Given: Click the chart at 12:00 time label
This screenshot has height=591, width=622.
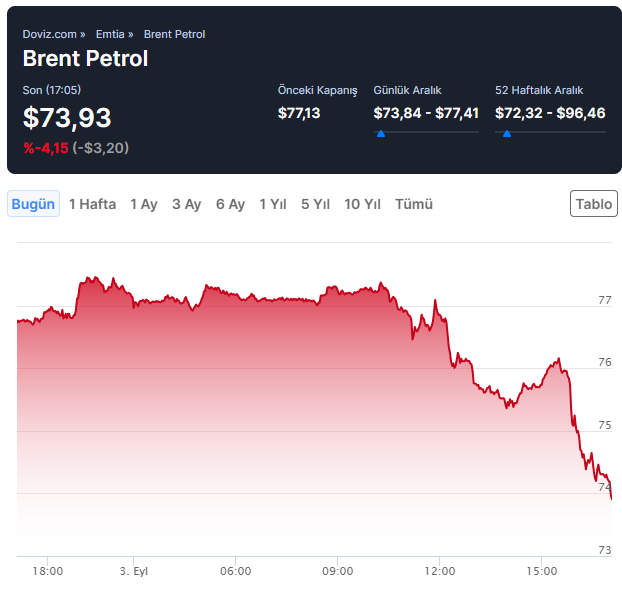Looking at the screenshot, I should (x=439, y=571).
